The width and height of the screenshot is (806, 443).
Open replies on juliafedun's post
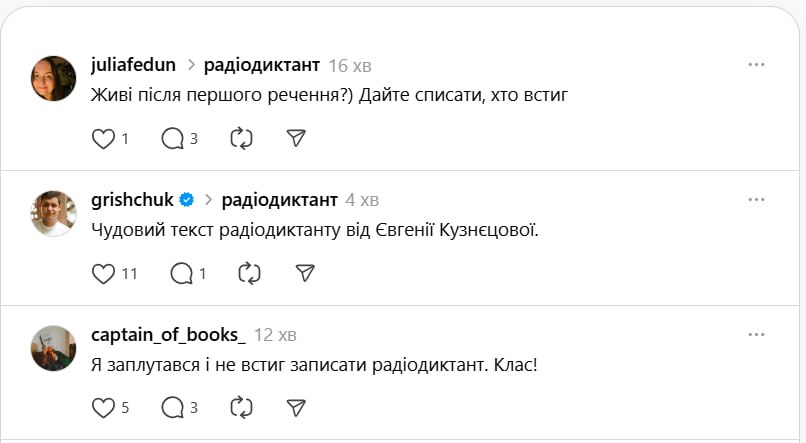(x=173, y=139)
